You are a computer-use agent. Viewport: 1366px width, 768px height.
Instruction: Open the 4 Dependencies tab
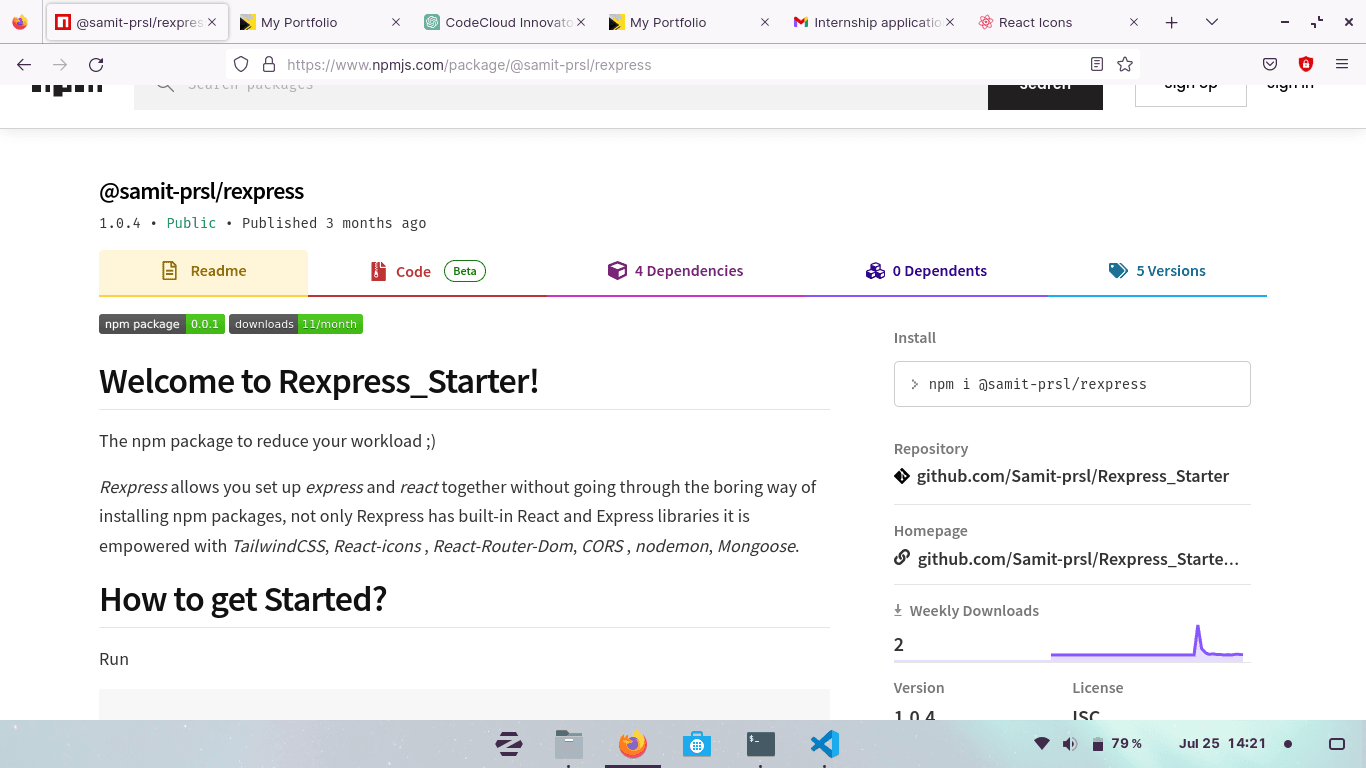click(x=676, y=271)
